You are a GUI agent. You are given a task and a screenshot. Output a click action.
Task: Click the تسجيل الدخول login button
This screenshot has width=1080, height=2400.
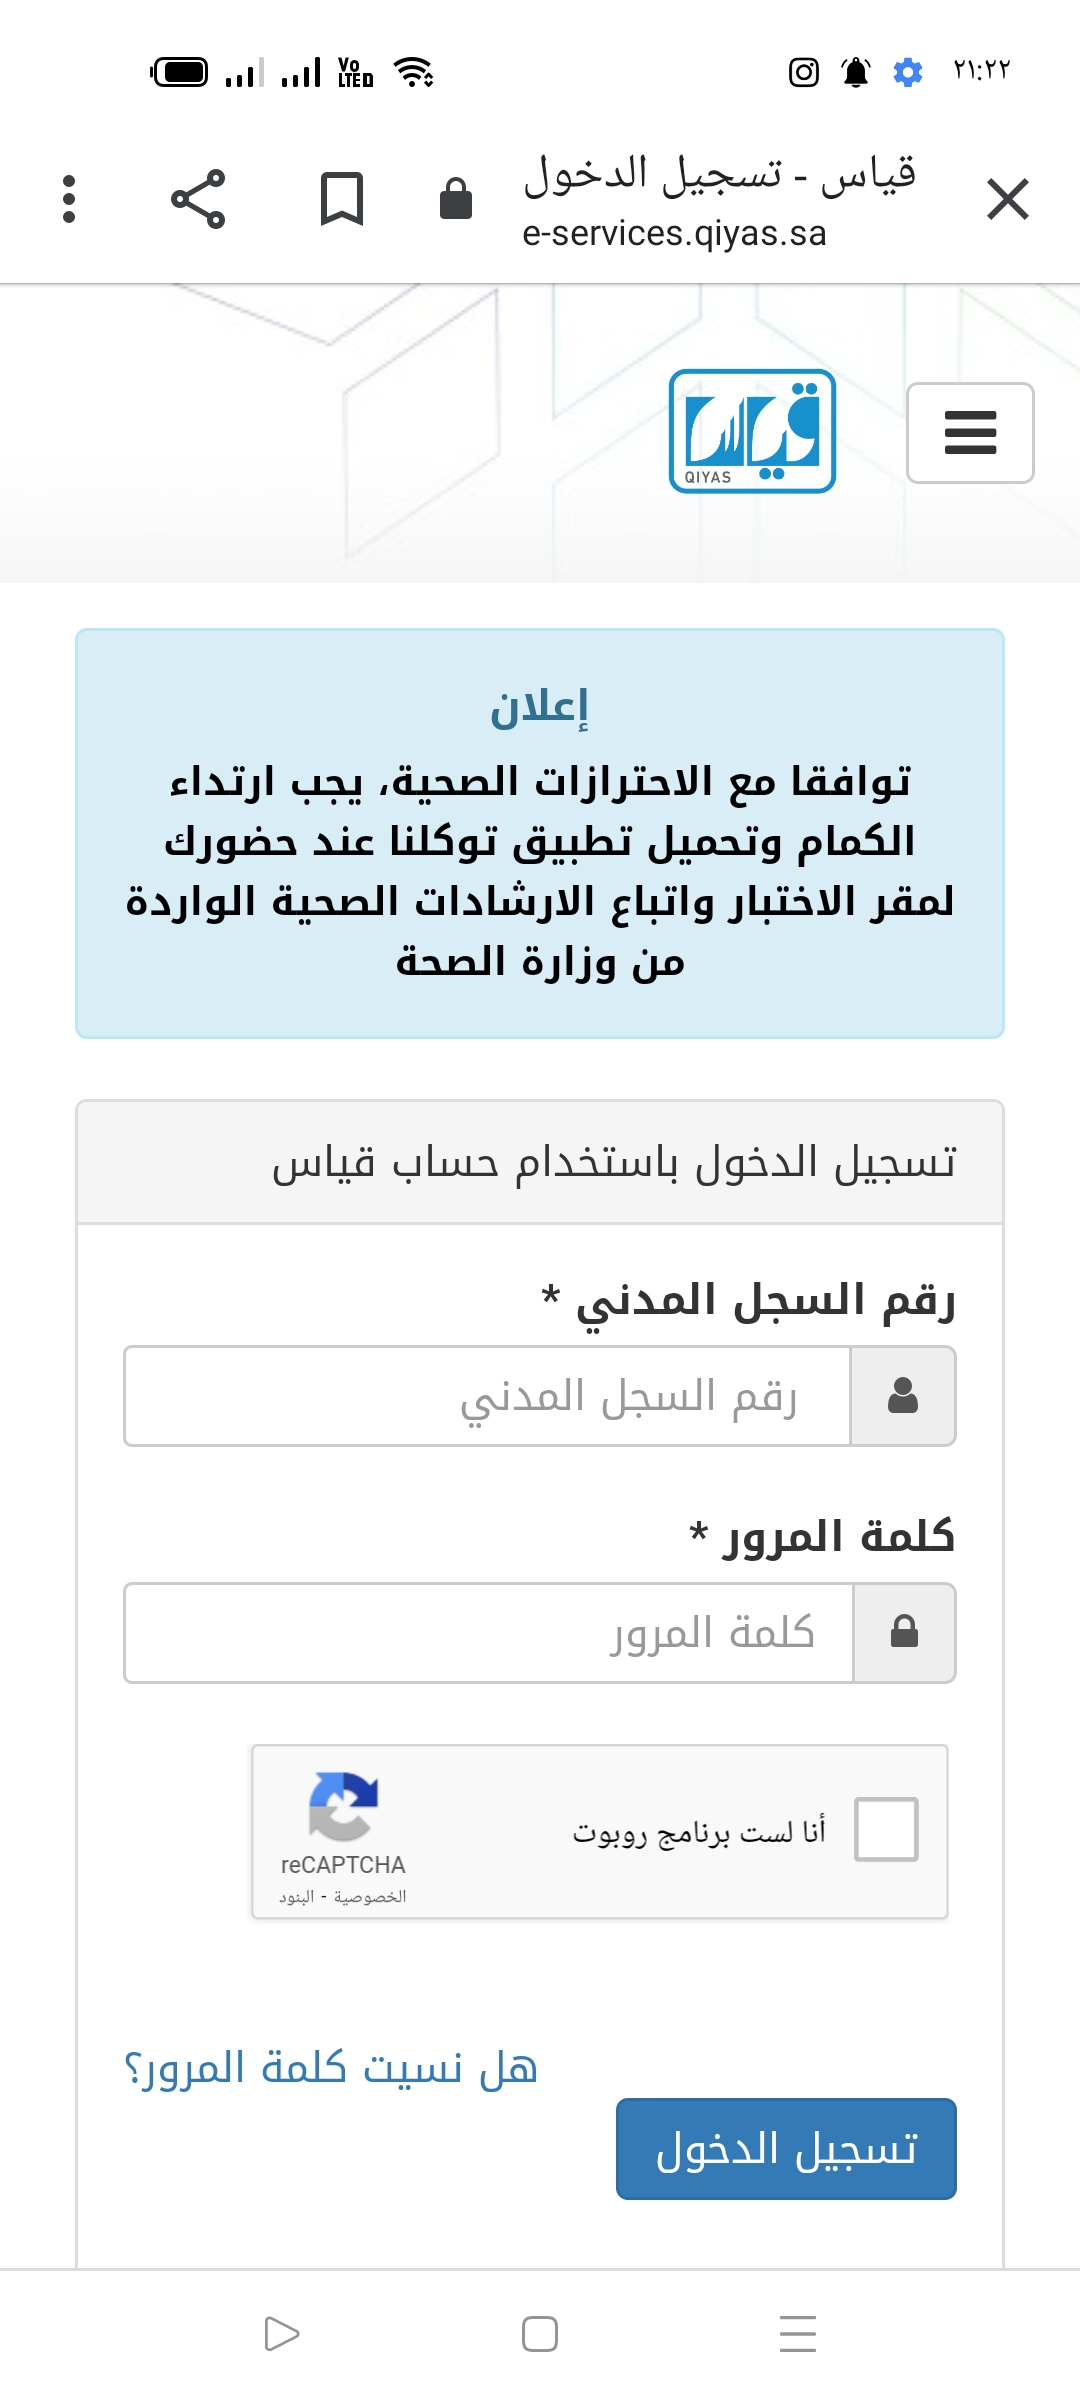click(786, 2149)
